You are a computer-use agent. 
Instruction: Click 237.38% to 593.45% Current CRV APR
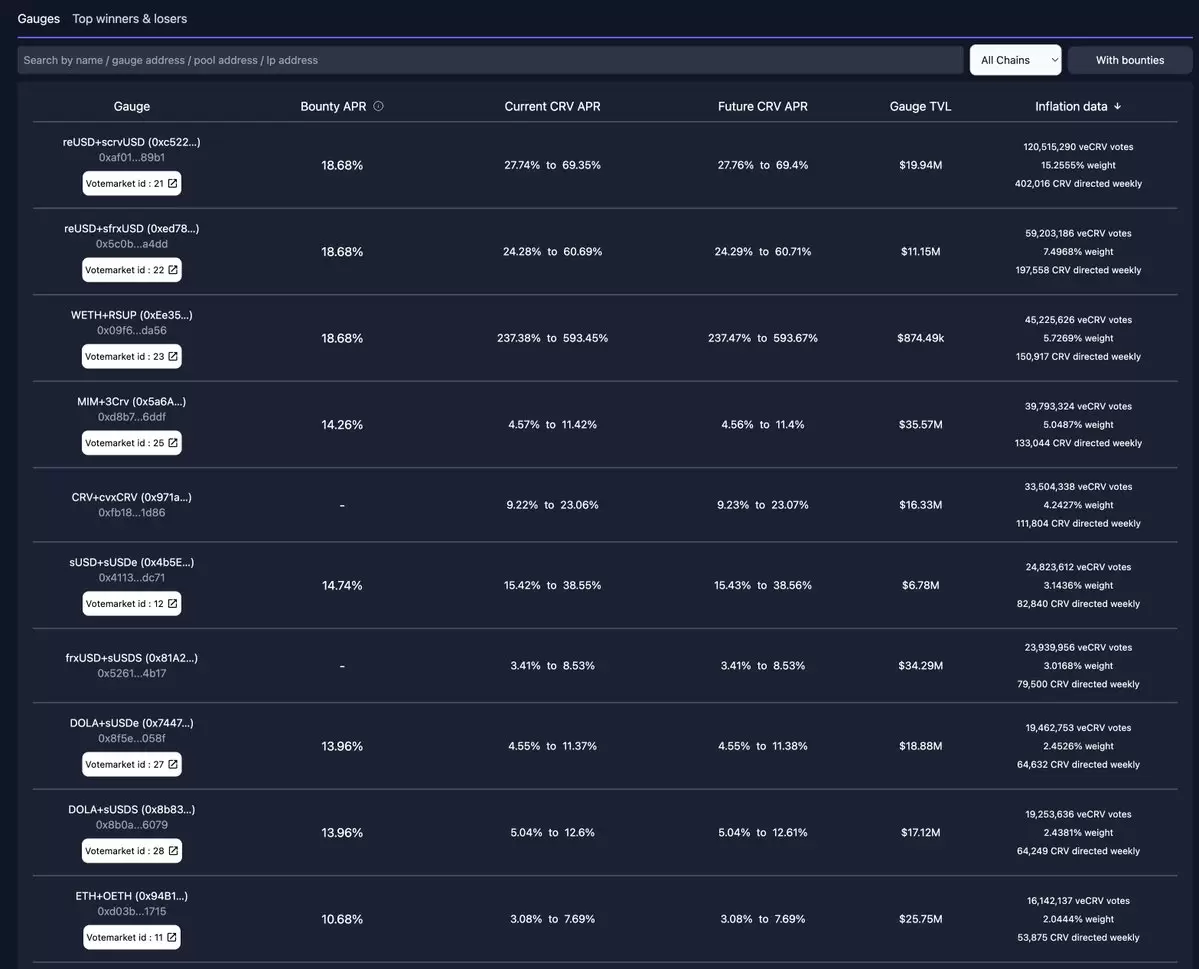pos(552,338)
